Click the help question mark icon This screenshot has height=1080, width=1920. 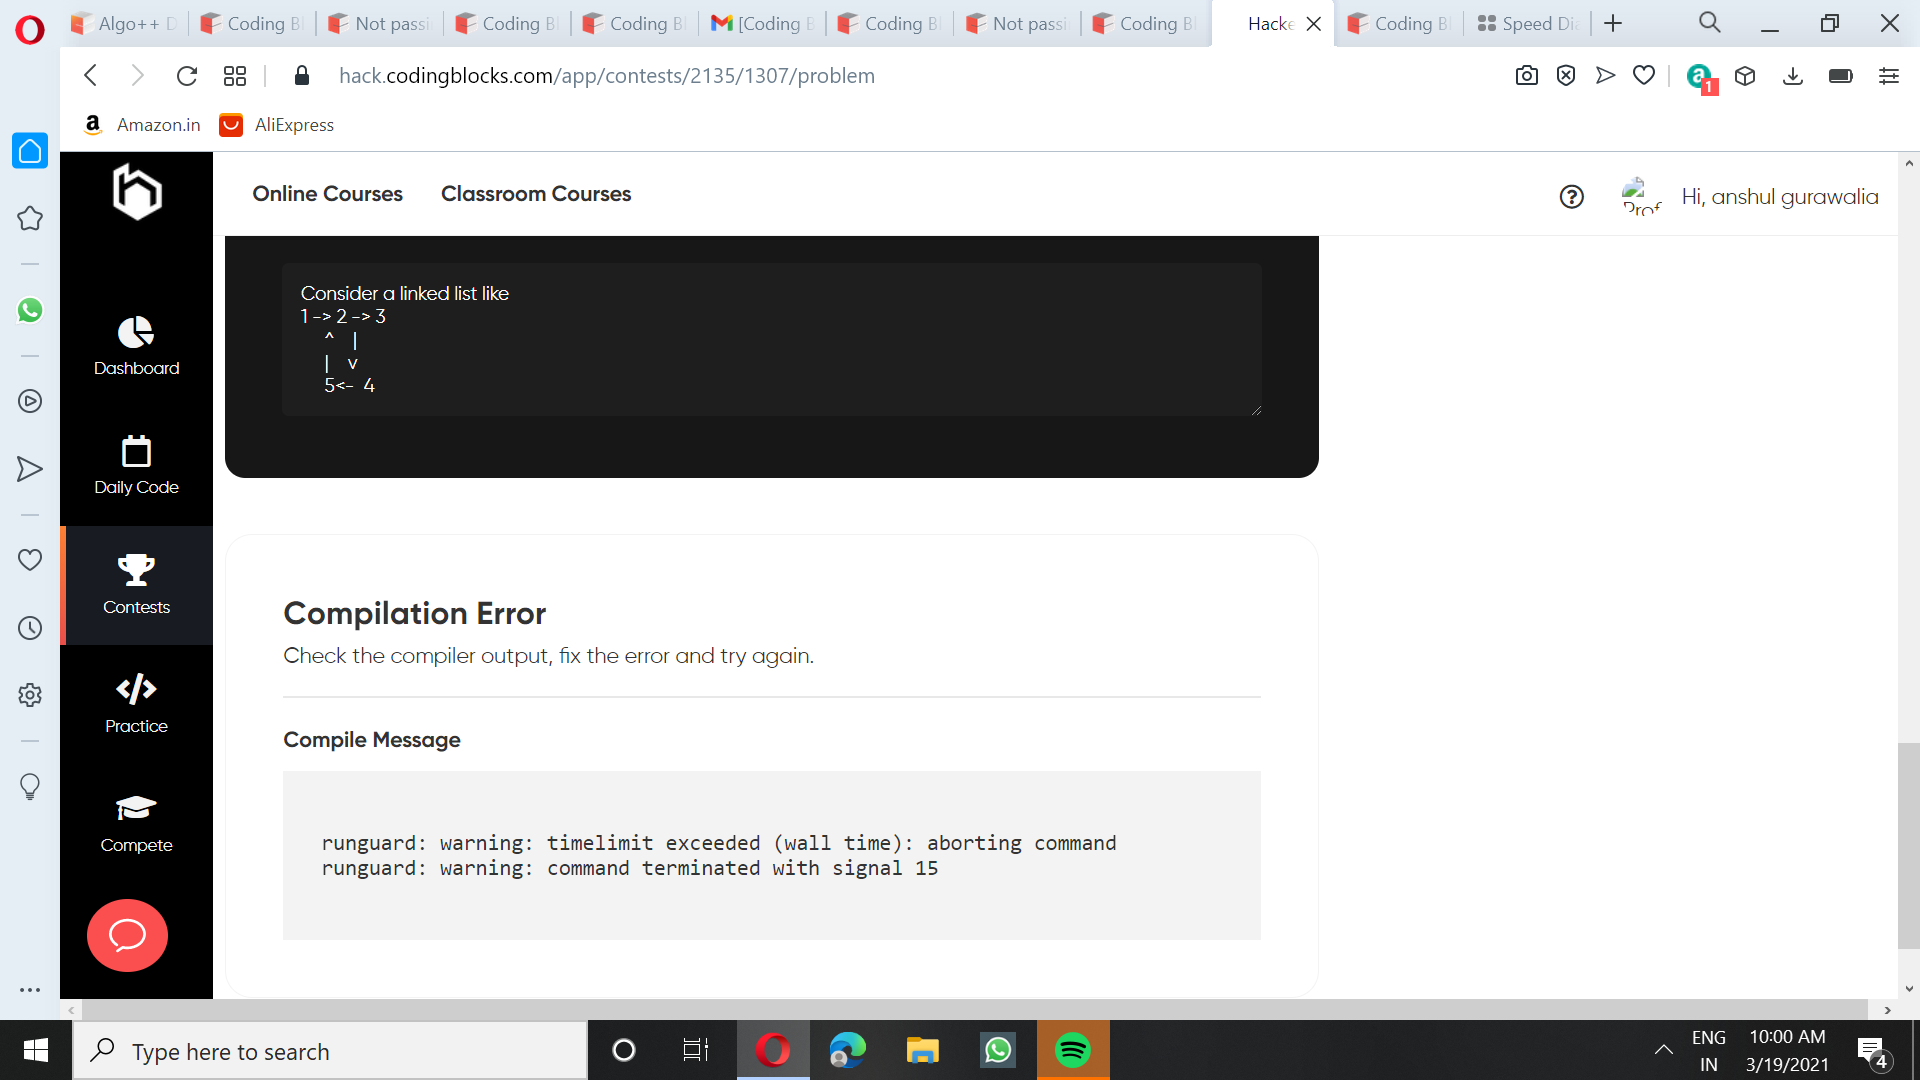[x=1571, y=197]
